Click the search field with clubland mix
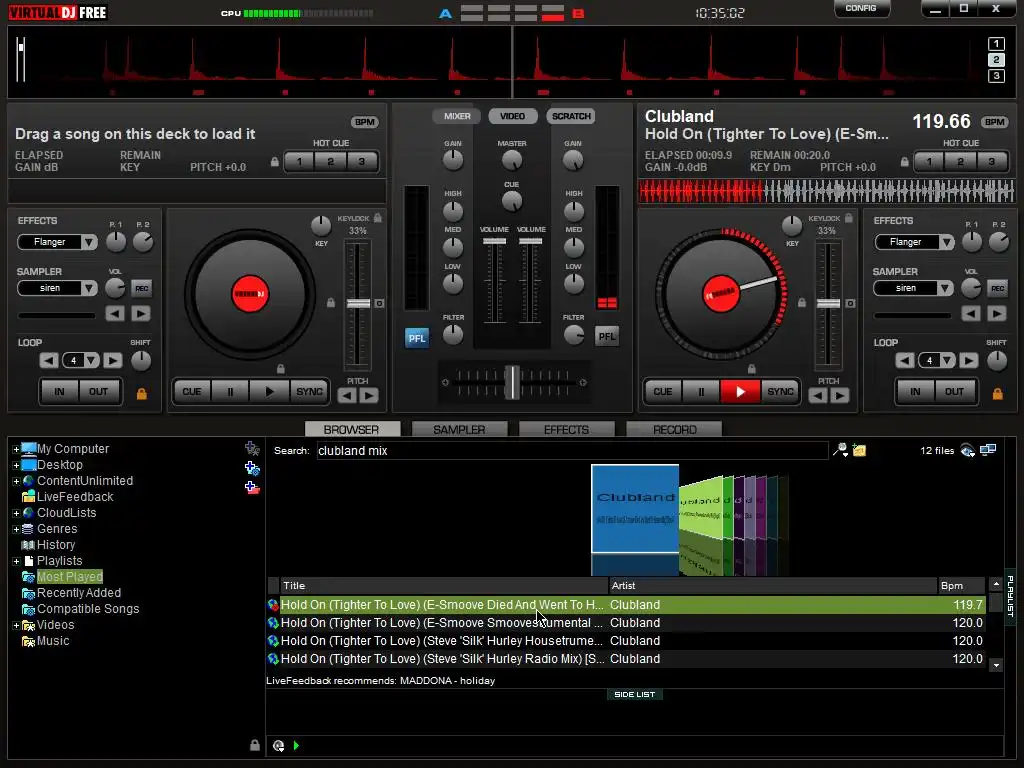 click(x=572, y=451)
